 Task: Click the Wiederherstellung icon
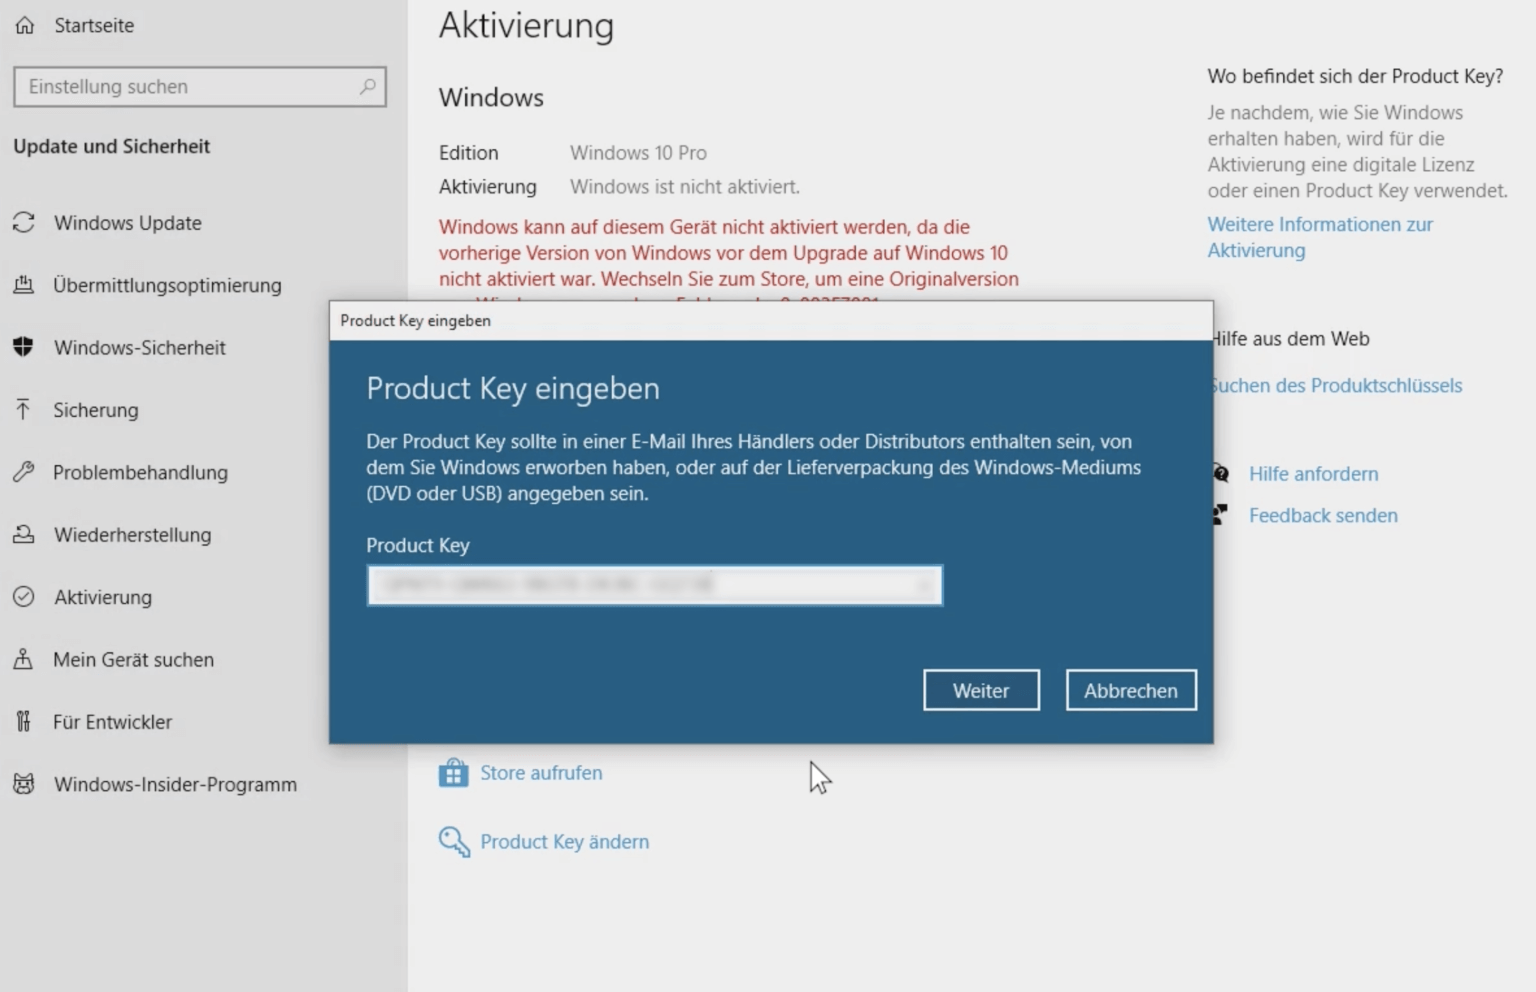(x=24, y=534)
